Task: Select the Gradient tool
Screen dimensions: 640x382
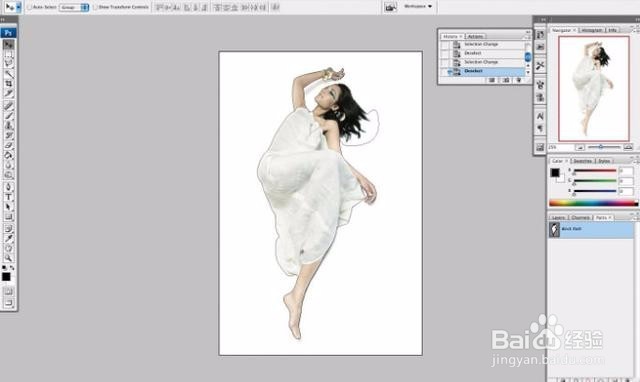Action: [x=9, y=155]
